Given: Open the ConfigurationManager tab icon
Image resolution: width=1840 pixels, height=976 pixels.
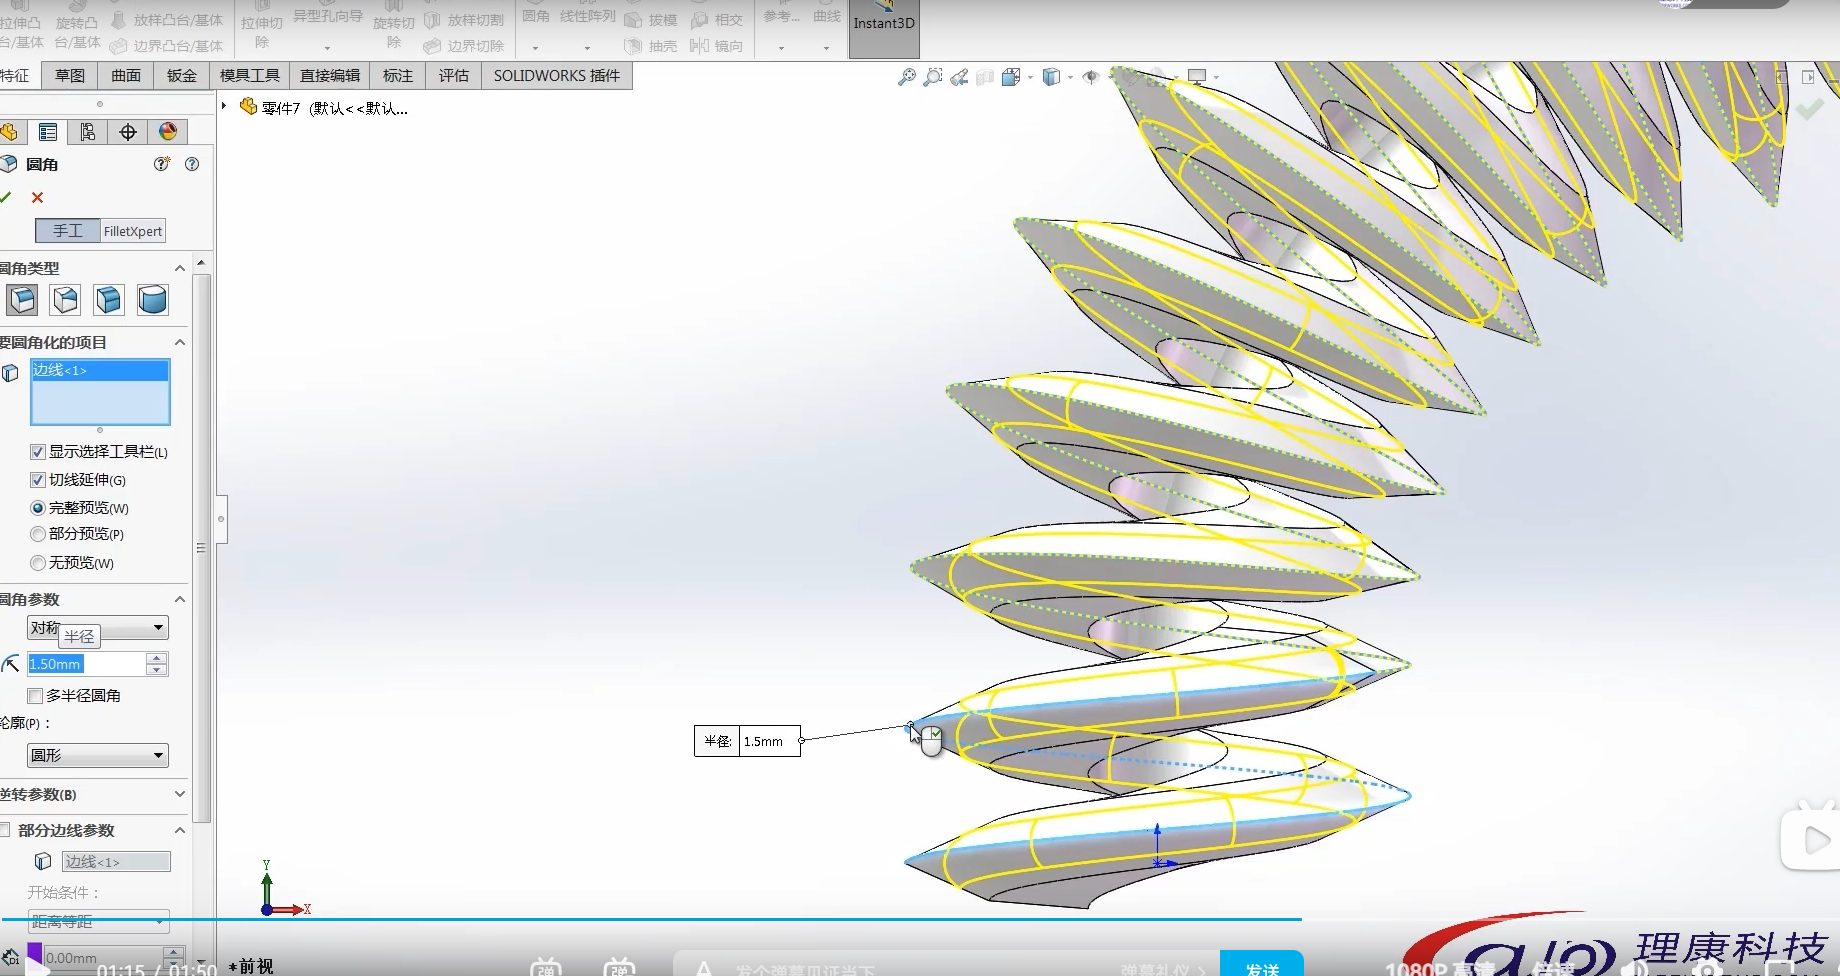Looking at the screenshot, I should [88, 132].
